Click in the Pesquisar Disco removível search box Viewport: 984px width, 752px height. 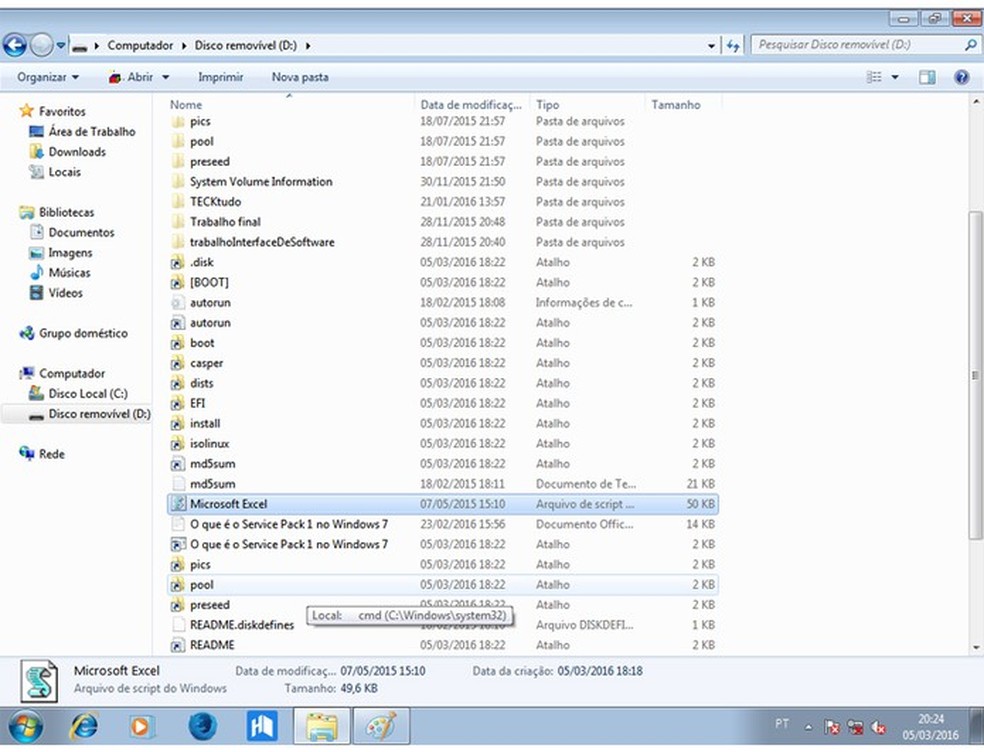[x=855, y=45]
